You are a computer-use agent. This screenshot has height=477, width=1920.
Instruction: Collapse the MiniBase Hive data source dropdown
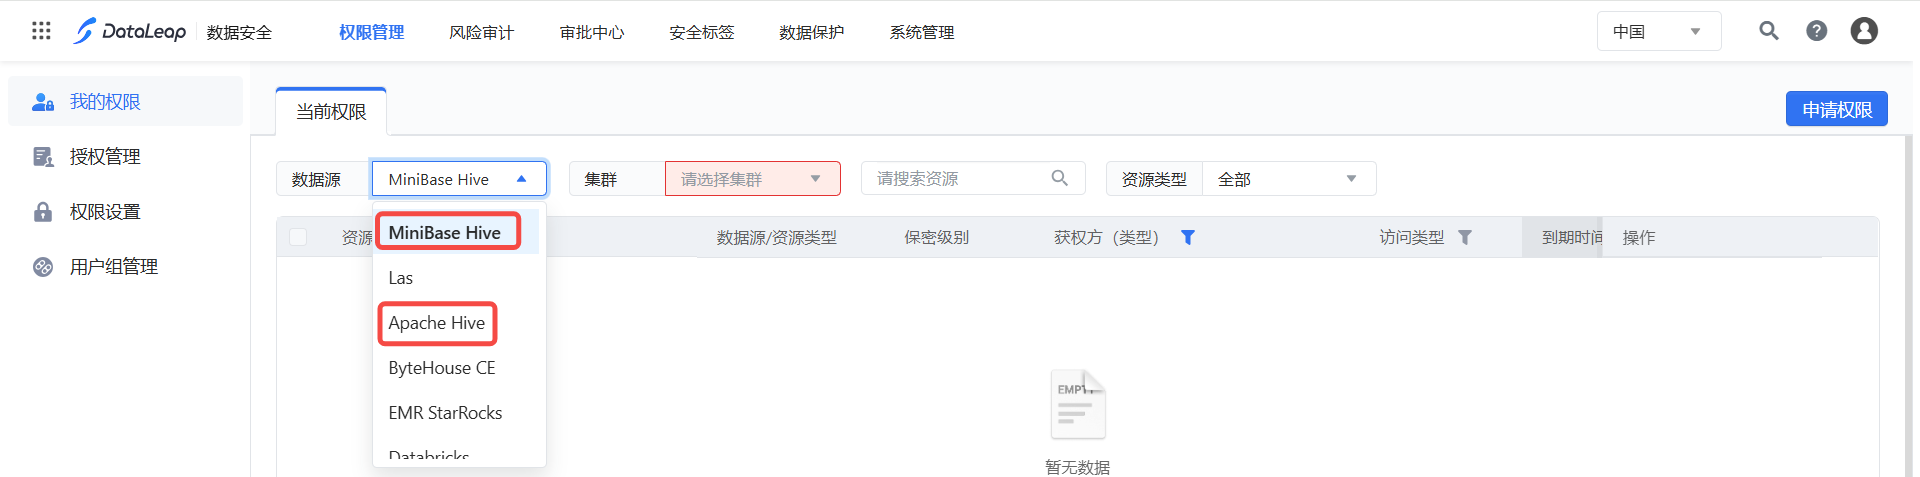coord(459,179)
